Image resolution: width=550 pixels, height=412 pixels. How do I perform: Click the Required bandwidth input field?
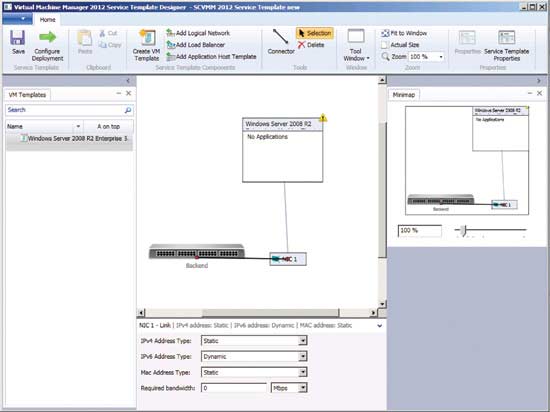(234, 388)
